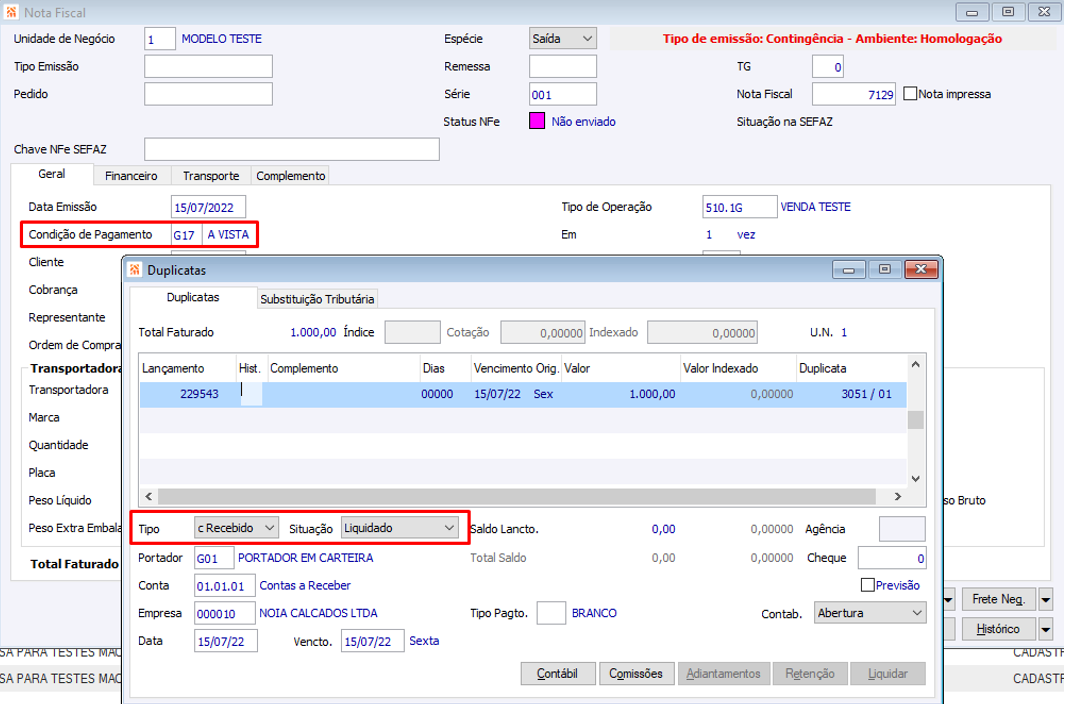Click the Vencimento Orig. column header
1068x704 pixels.
tap(516, 368)
